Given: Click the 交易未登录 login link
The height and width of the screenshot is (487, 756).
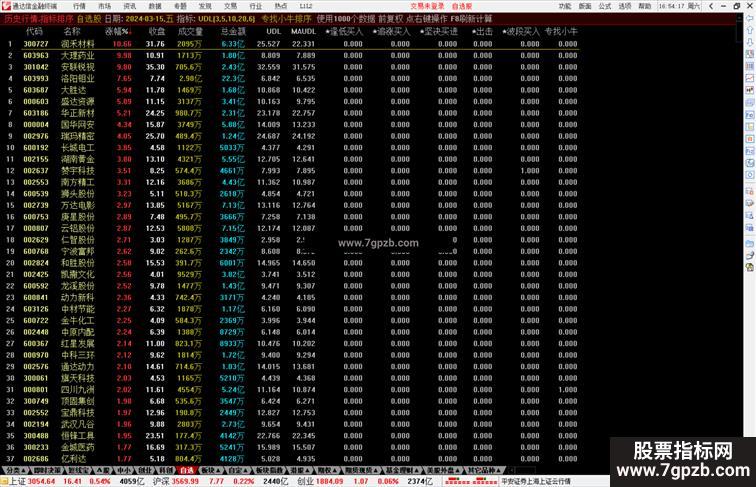Looking at the screenshot, I should coord(427,6).
